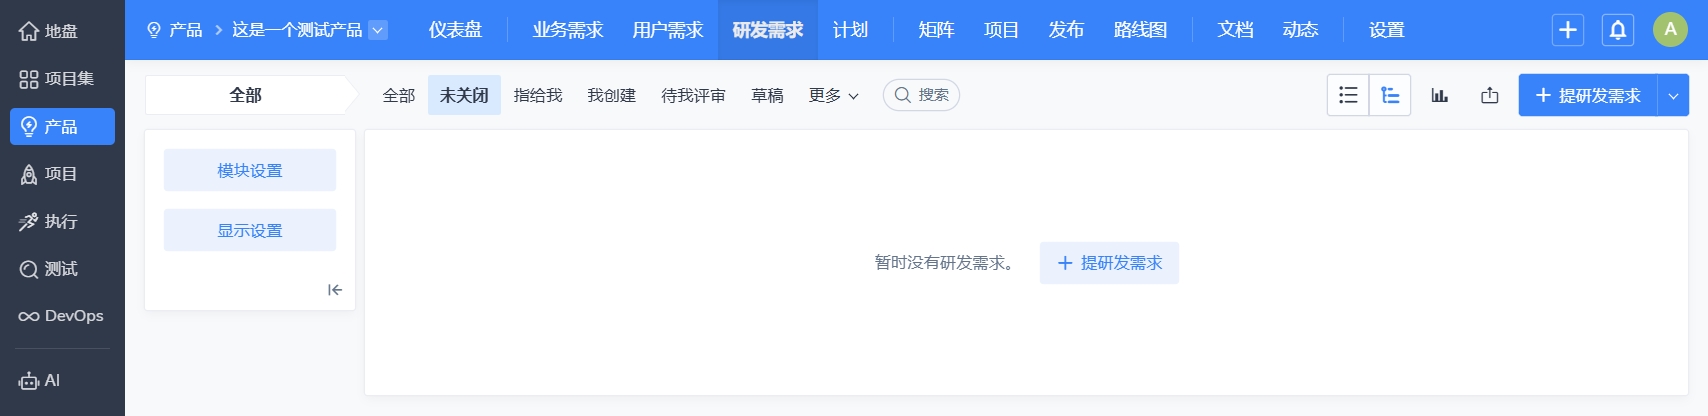
Task: Open the user avatar menu
Action: coord(1670,30)
